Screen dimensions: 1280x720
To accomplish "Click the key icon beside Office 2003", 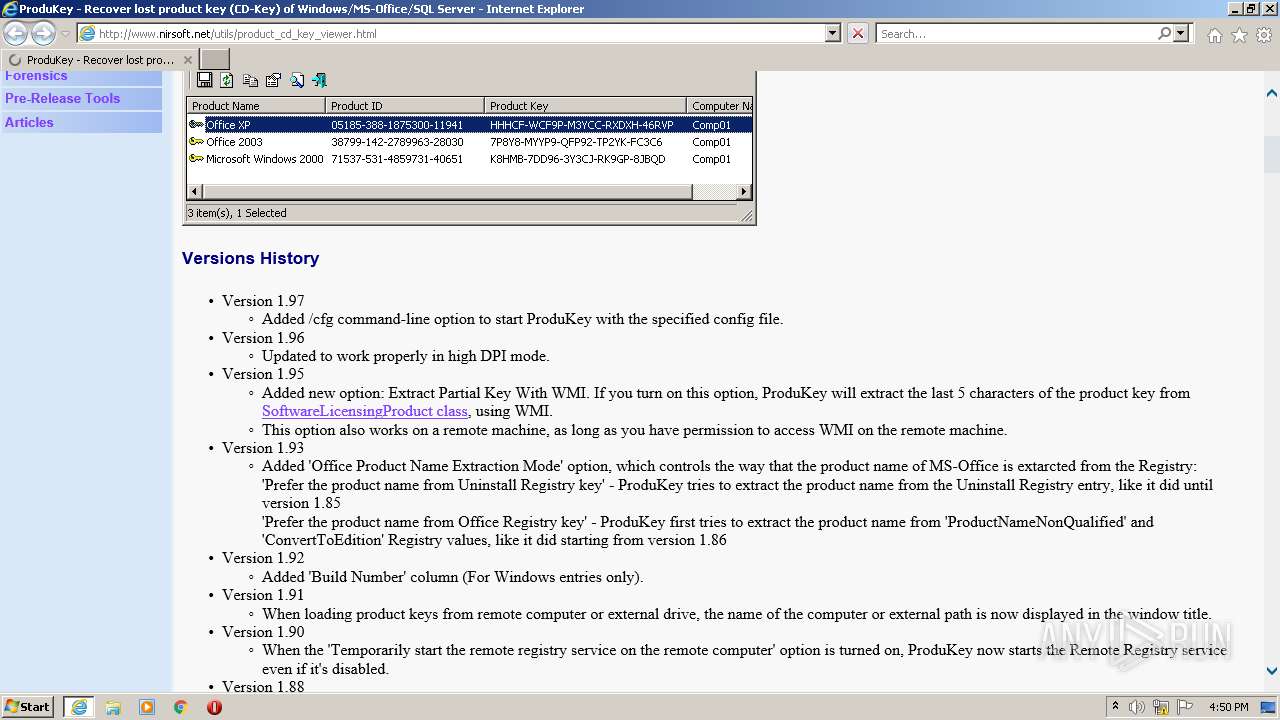I will pyautogui.click(x=196, y=142).
